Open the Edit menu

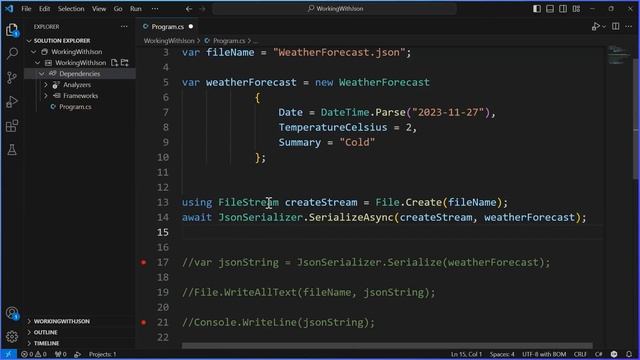[x=44, y=9]
